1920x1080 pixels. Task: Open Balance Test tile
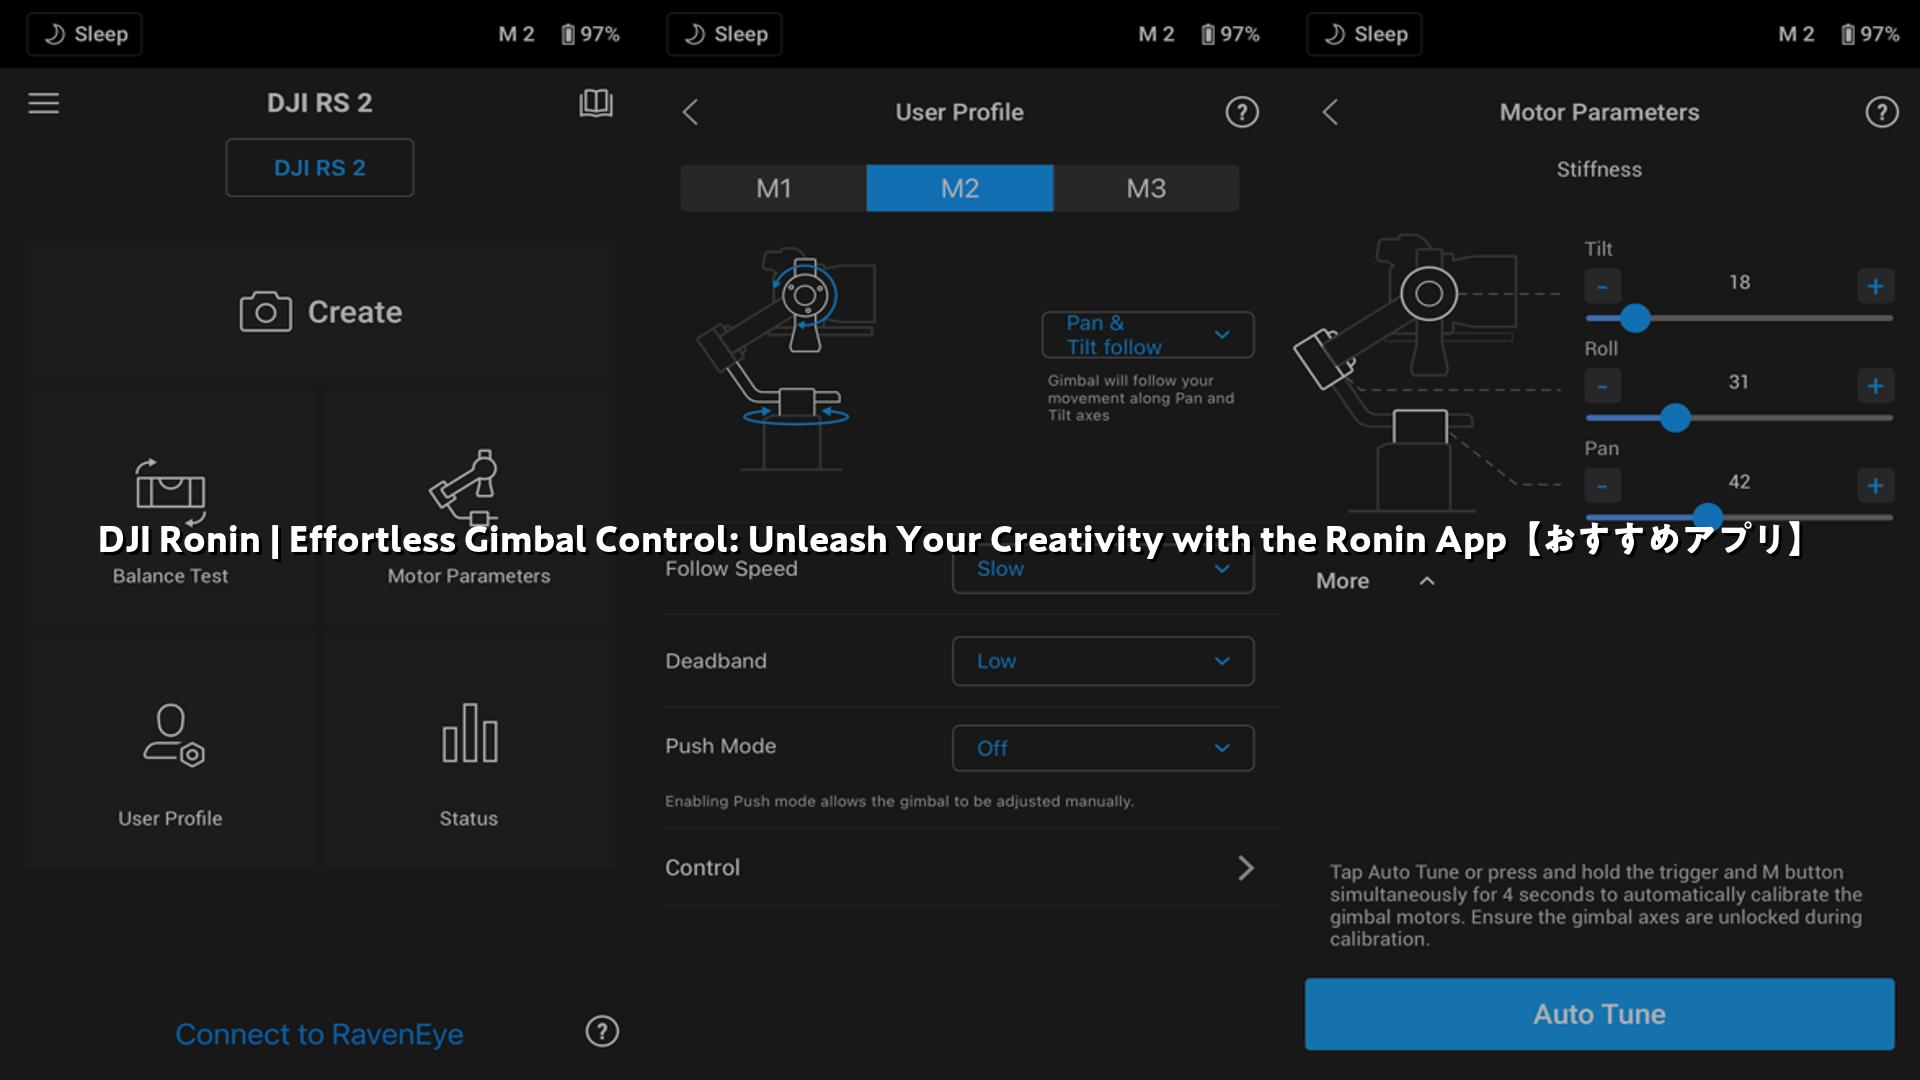tap(170, 508)
